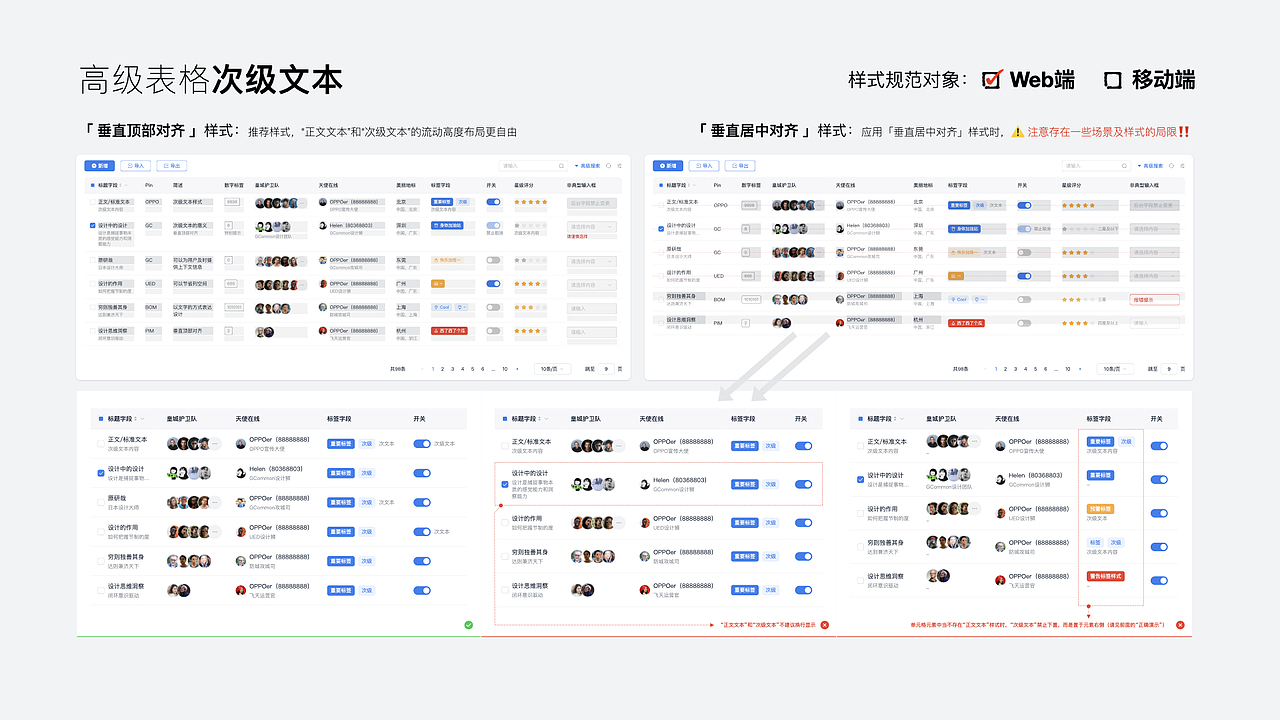Click 新增 button in 垂直顶部对齐 table

(x=100, y=166)
